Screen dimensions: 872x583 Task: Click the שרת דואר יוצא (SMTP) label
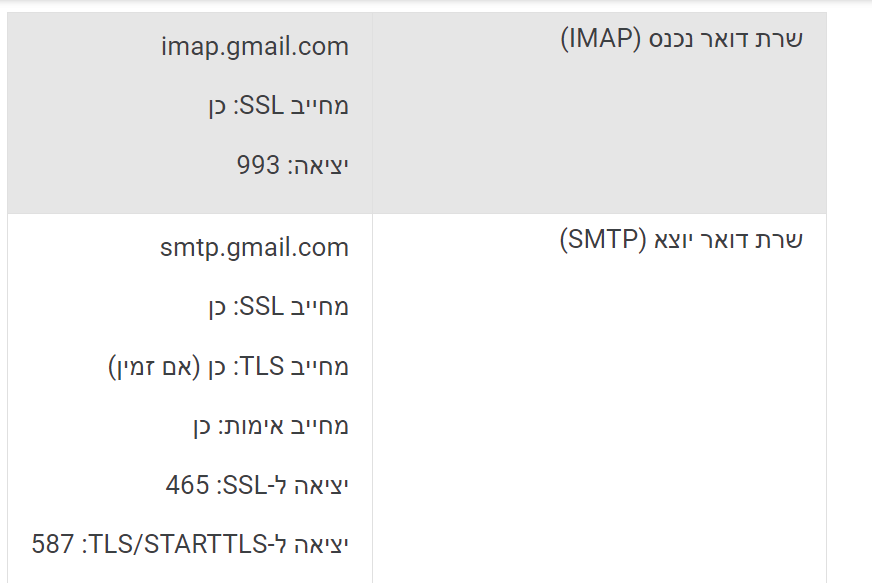tap(680, 240)
